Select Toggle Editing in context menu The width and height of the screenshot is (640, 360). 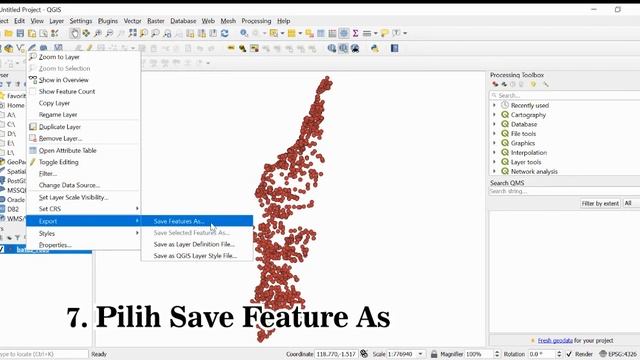point(83,162)
